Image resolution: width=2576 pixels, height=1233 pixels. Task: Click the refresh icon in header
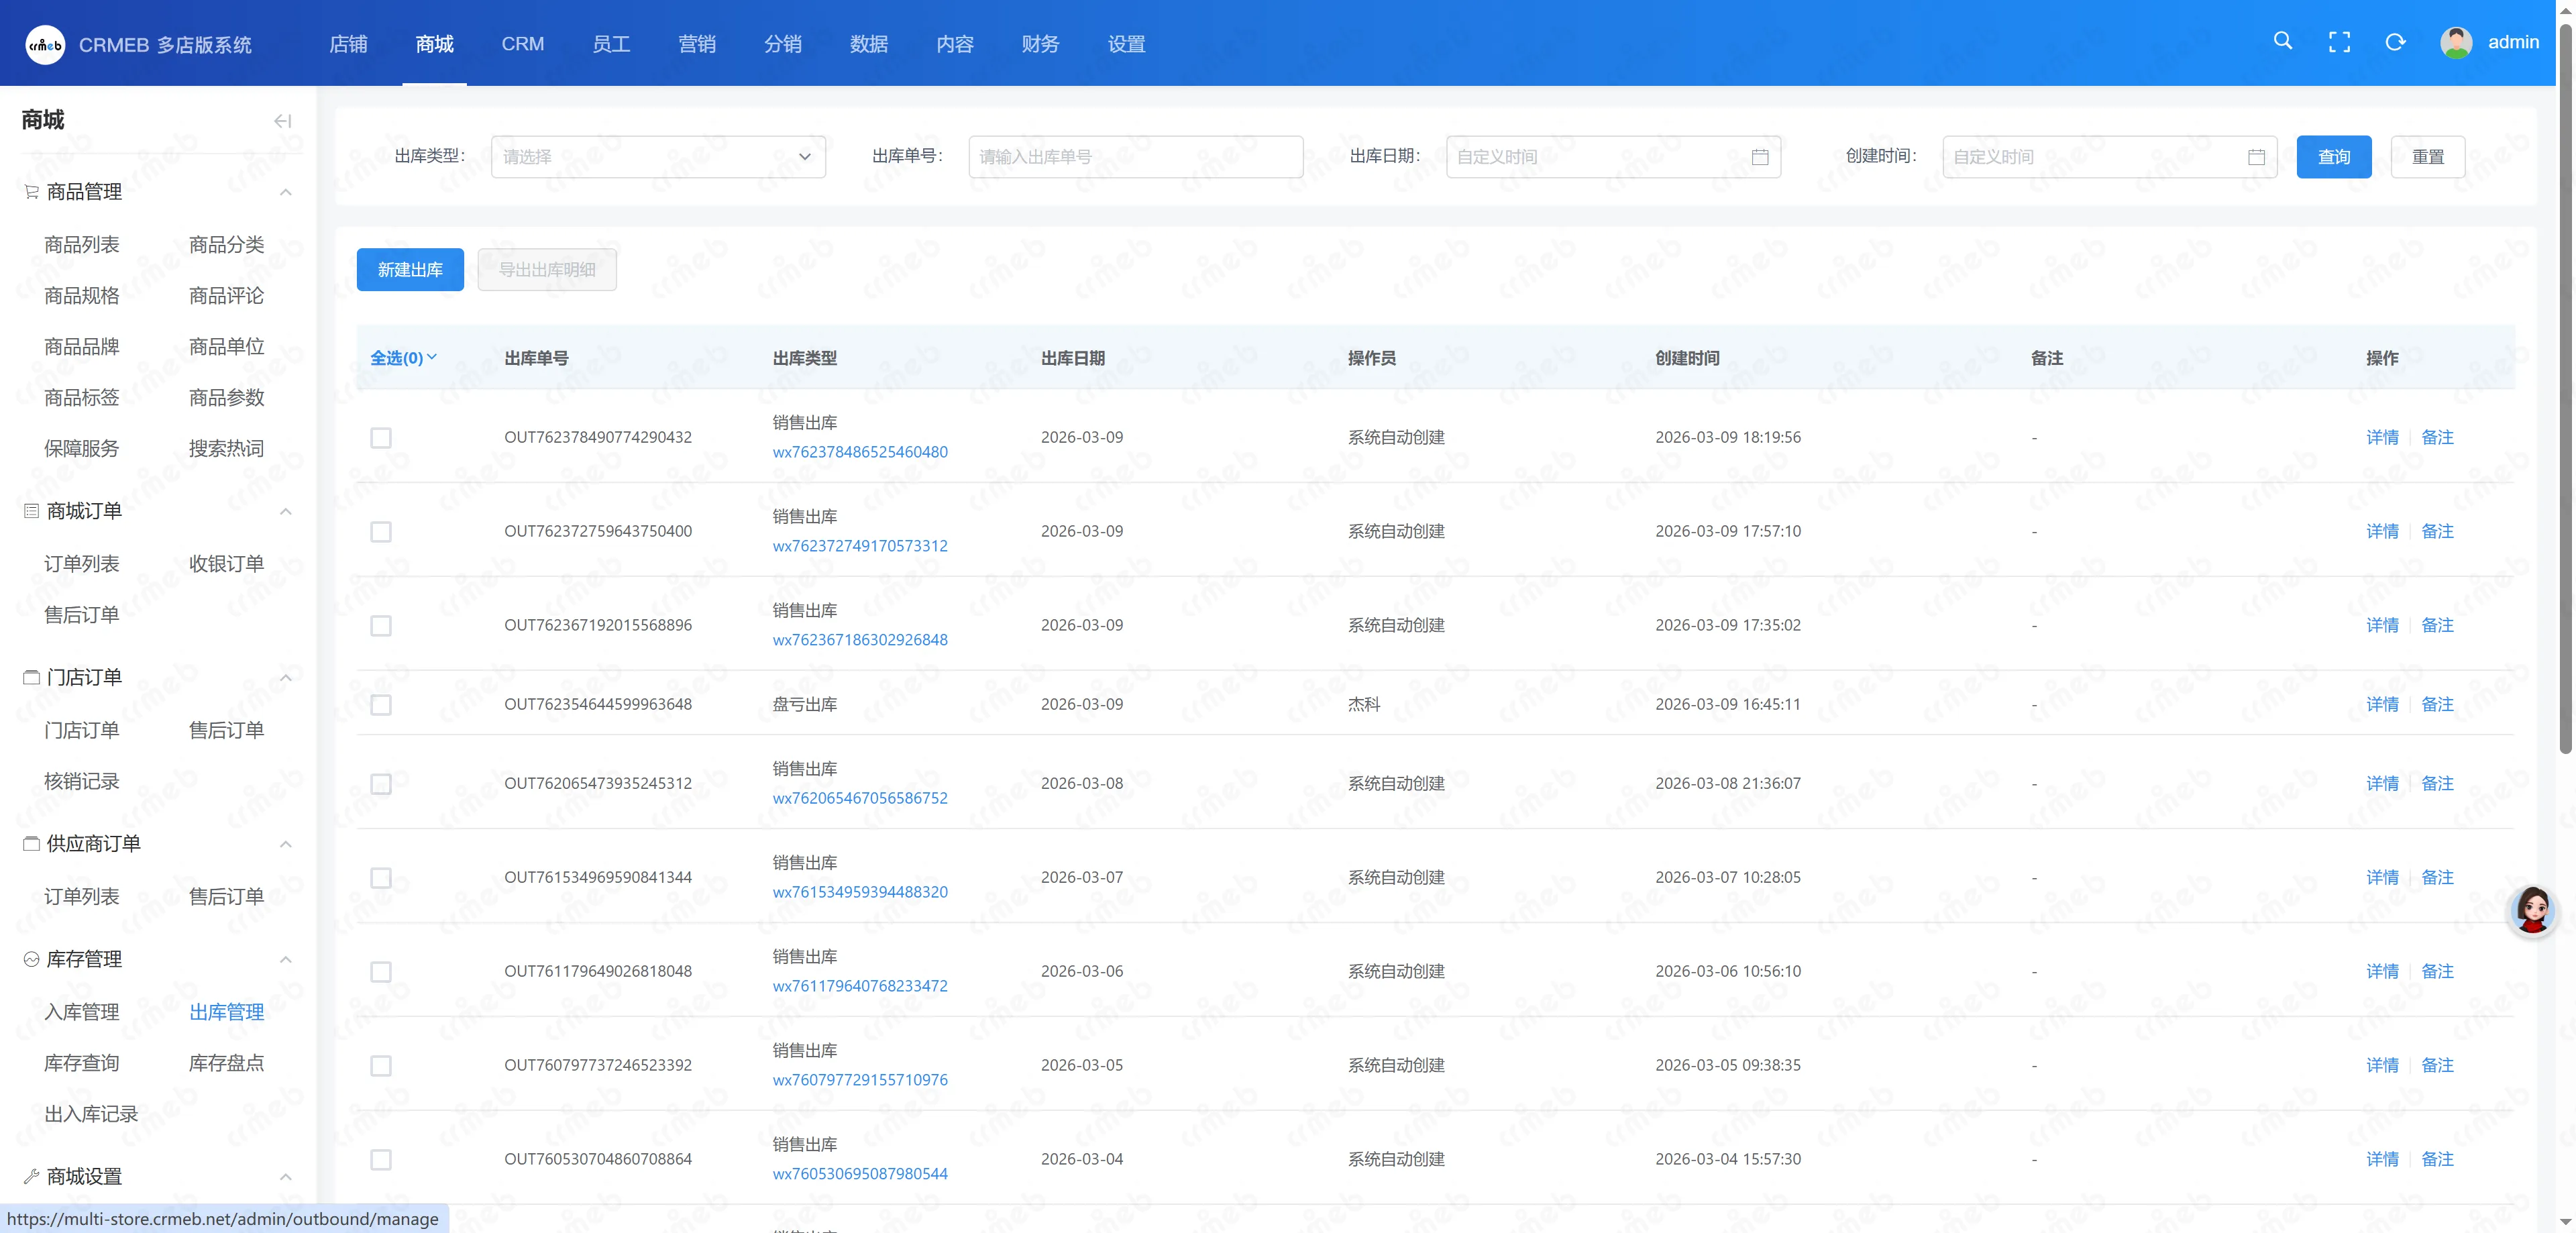click(2395, 42)
